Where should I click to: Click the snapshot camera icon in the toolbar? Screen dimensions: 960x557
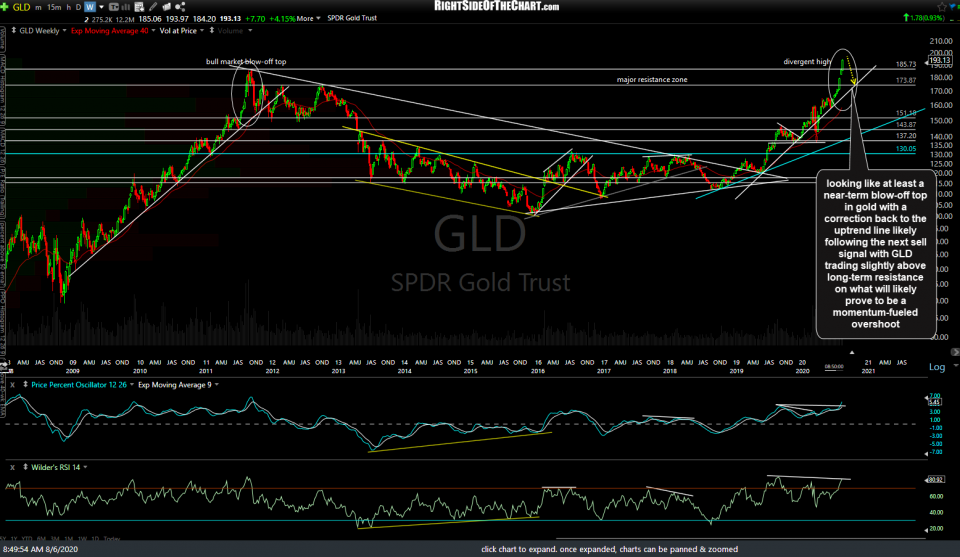[167, 7]
